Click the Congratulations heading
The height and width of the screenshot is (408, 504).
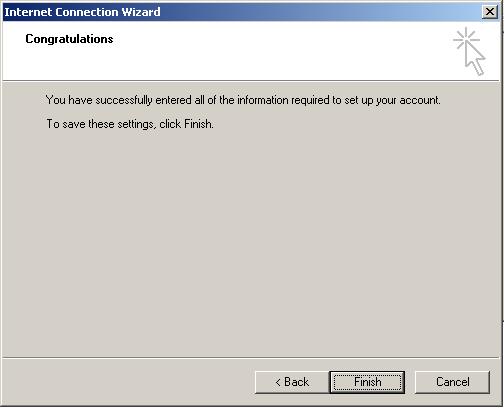[x=69, y=39]
